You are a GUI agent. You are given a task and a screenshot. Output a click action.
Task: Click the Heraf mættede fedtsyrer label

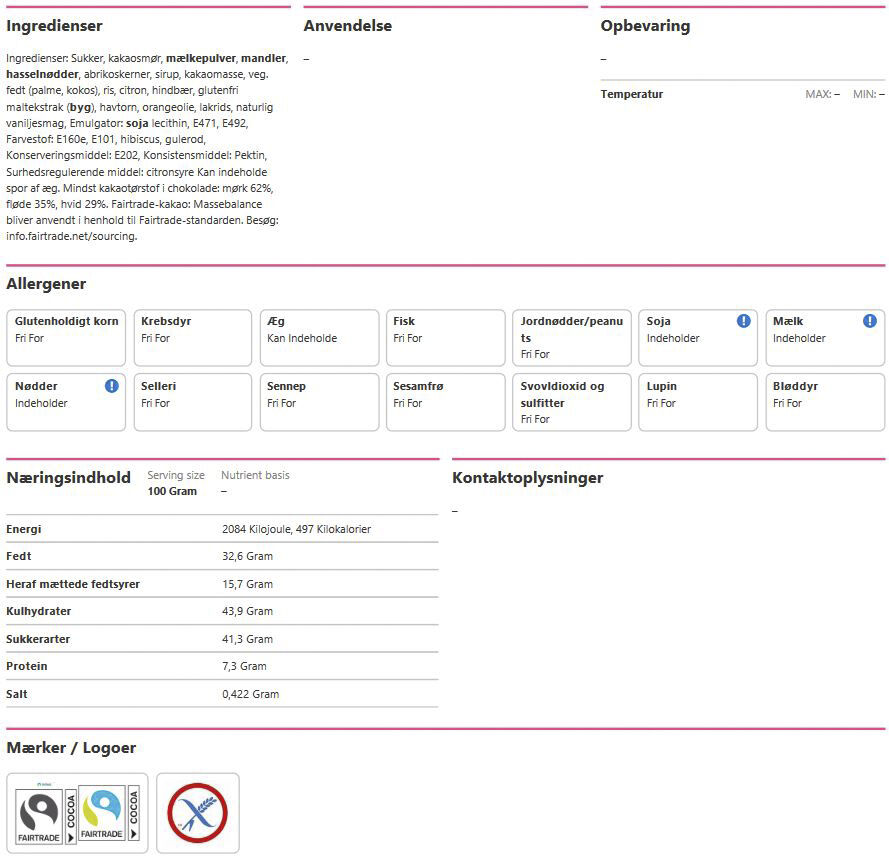[73, 584]
